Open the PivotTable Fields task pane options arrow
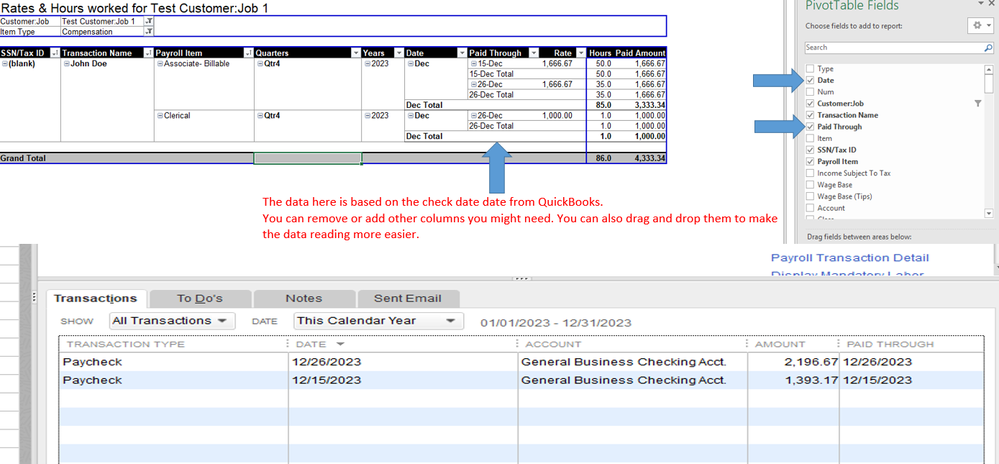 [981, 5]
